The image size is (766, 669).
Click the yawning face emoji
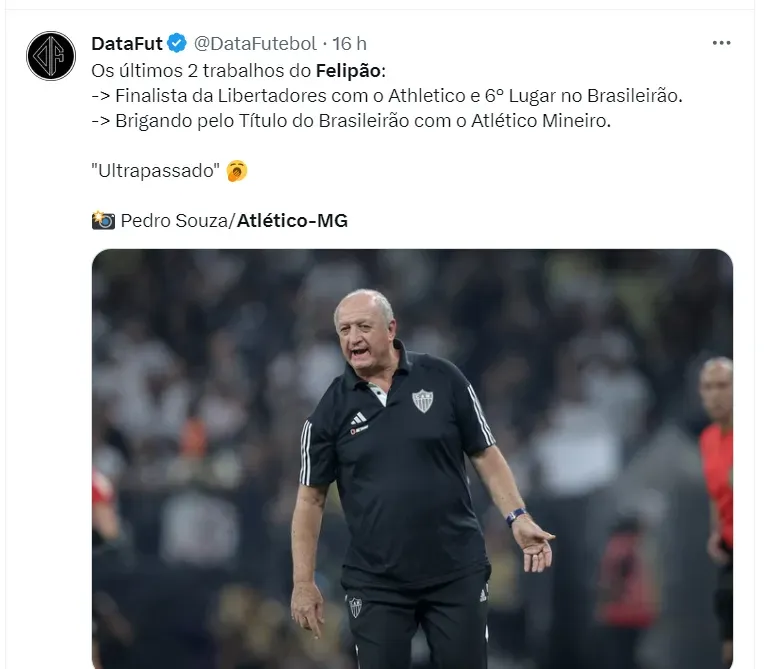(237, 171)
